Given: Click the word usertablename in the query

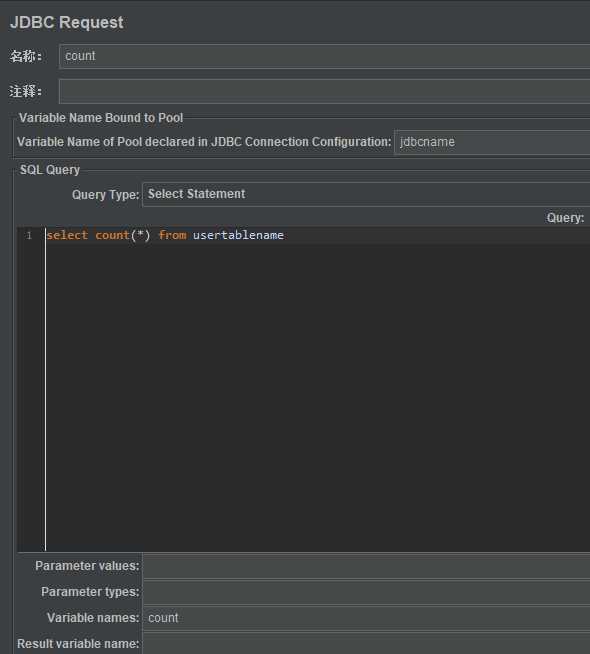Looking at the screenshot, I should click(x=238, y=235).
